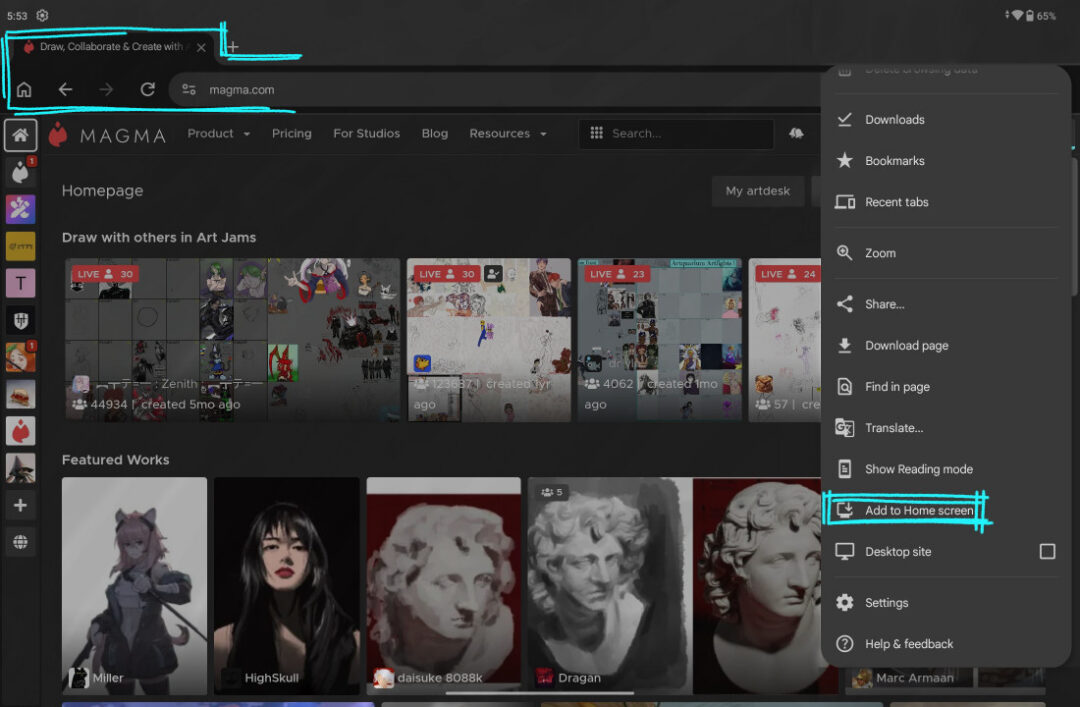Click the Magma logo in header
Screen dimensions: 1080x707
tap(107, 135)
